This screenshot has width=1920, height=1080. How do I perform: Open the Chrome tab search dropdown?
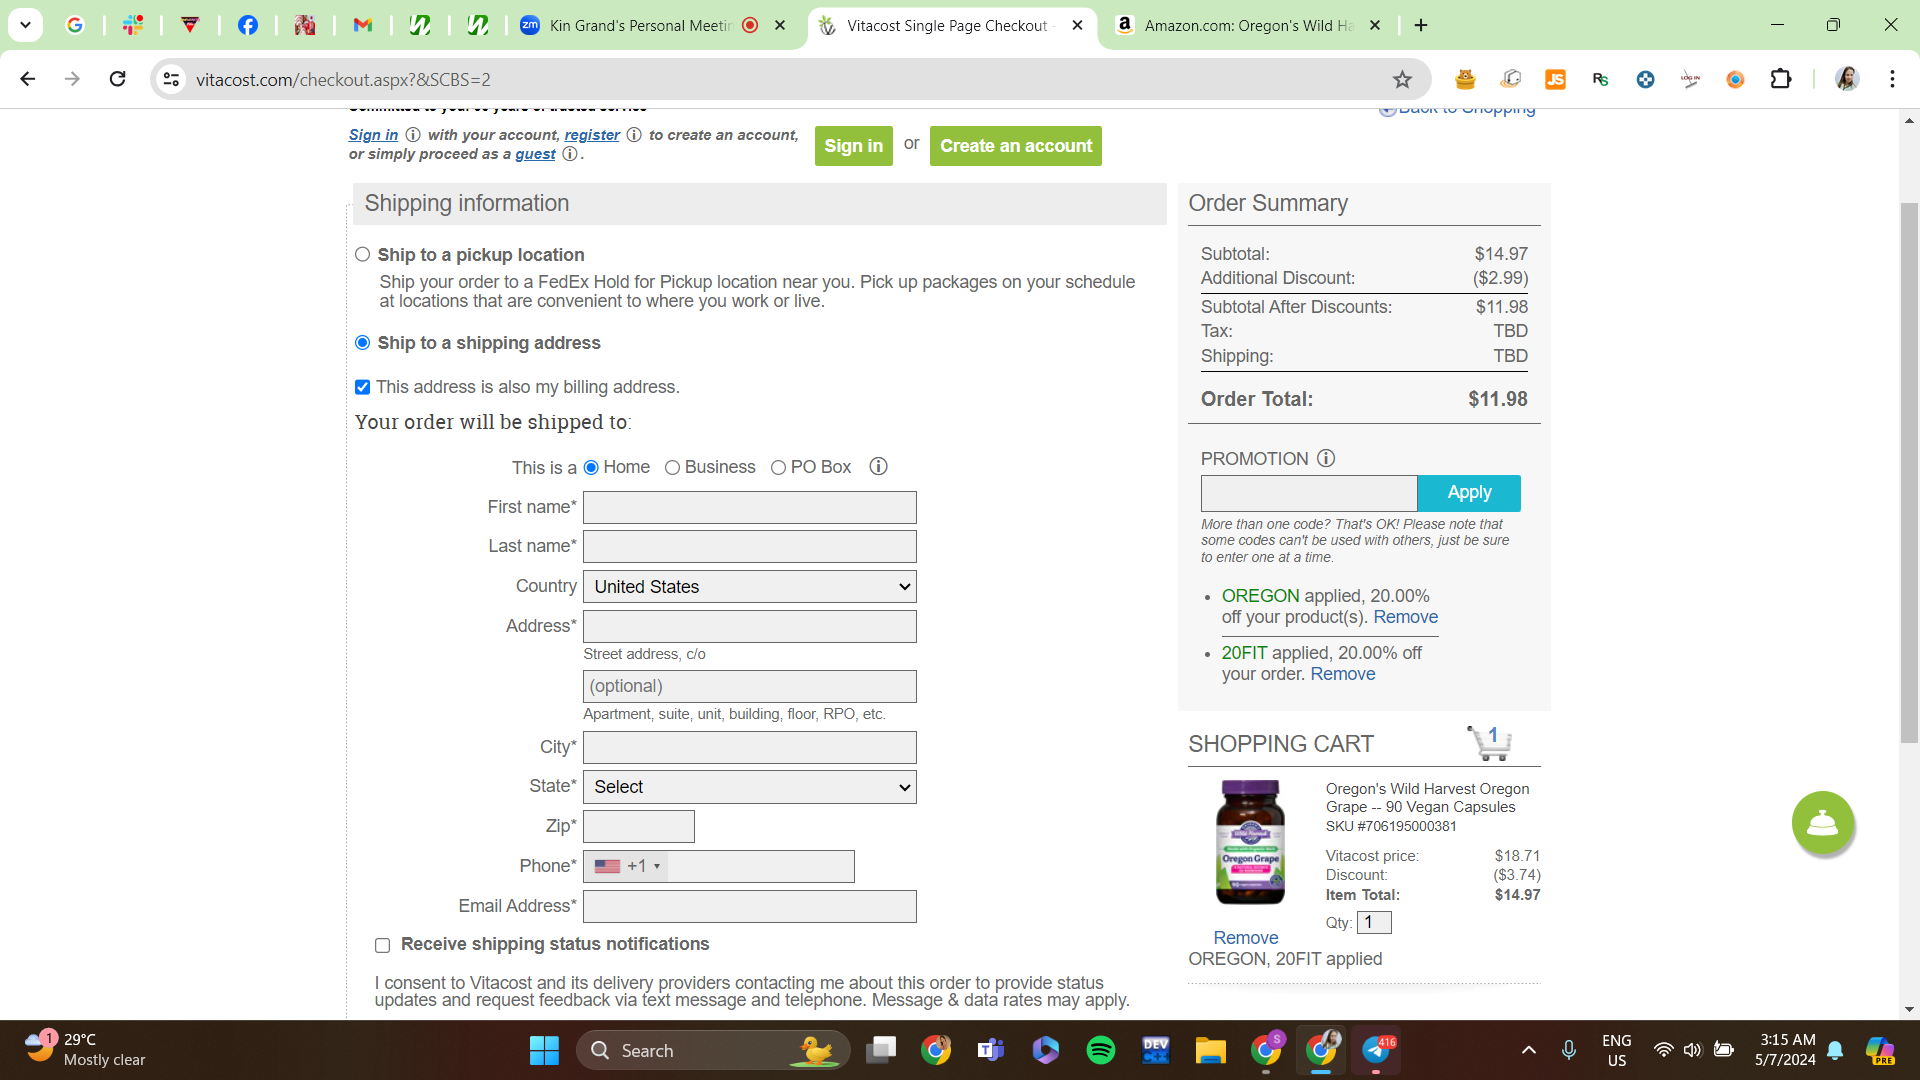(x=25, y=25)
